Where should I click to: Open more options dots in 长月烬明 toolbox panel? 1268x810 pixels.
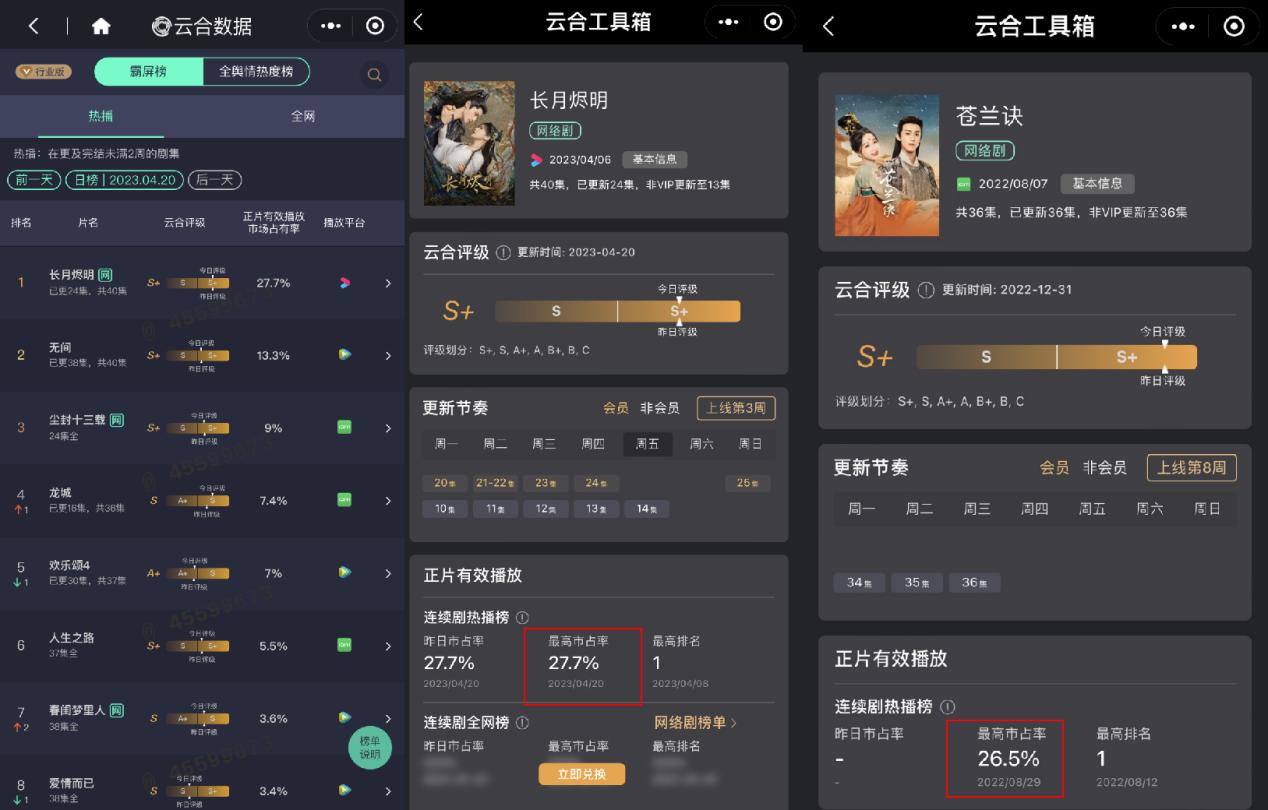(x=729, y=22)
